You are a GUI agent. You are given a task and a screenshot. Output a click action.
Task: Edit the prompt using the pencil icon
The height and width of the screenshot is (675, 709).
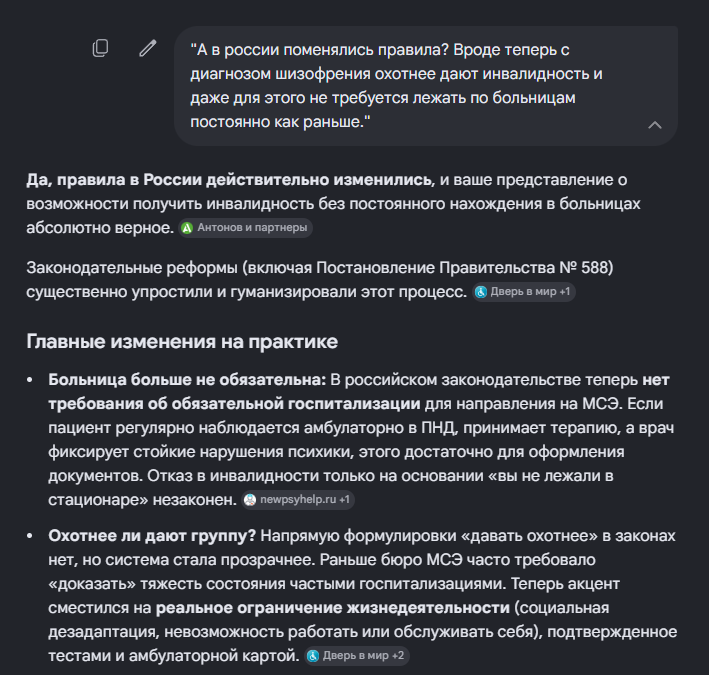(x=148, y=48)
